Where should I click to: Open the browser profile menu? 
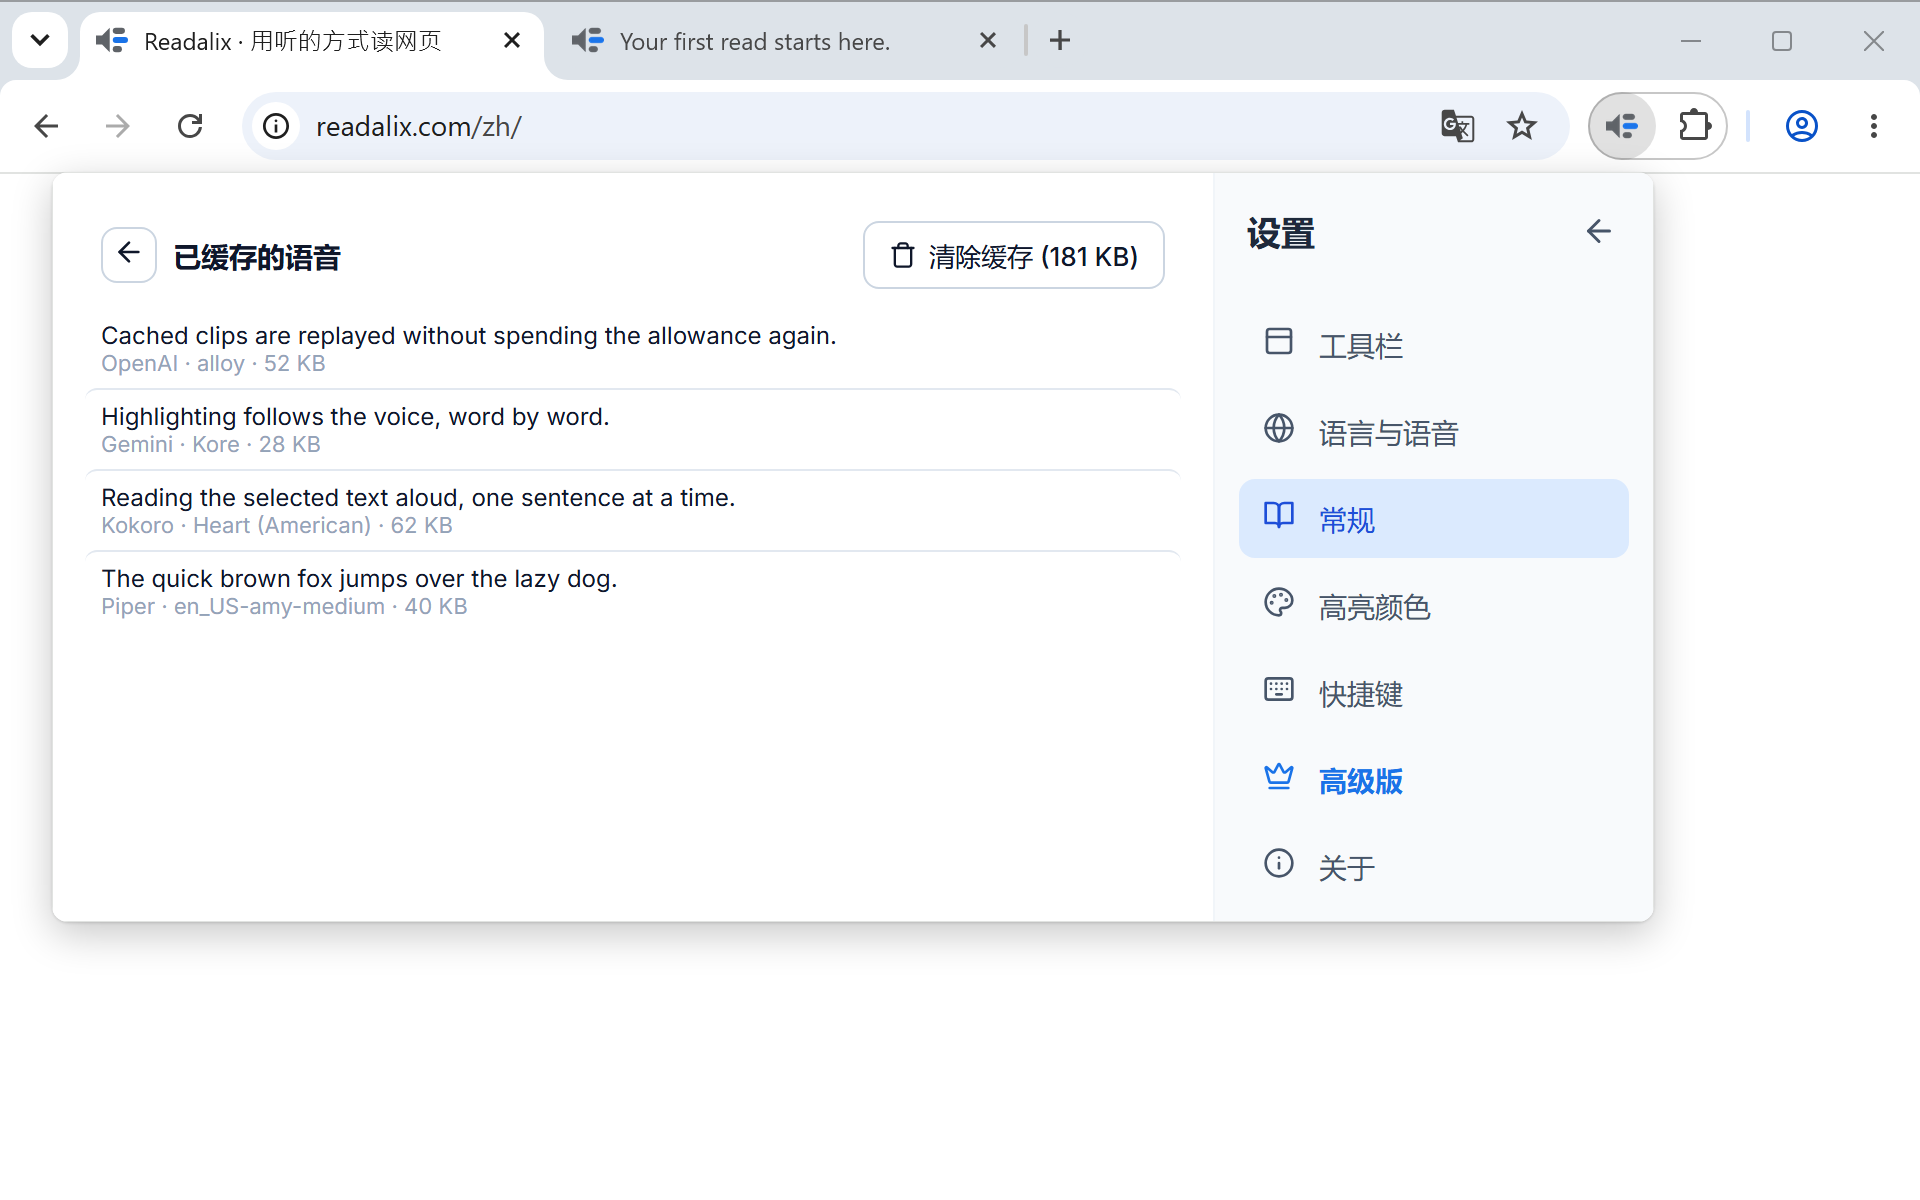1802,126
